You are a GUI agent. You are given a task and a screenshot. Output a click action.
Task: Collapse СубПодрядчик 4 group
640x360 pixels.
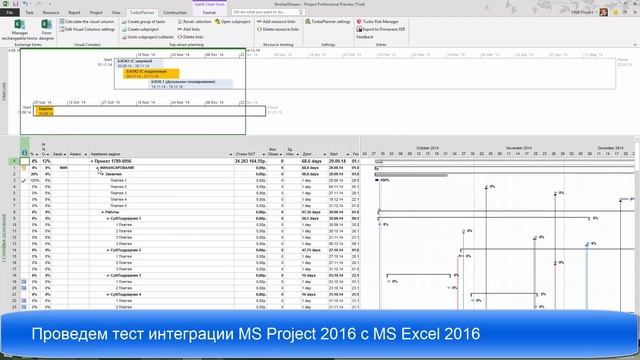click(108, 294)
